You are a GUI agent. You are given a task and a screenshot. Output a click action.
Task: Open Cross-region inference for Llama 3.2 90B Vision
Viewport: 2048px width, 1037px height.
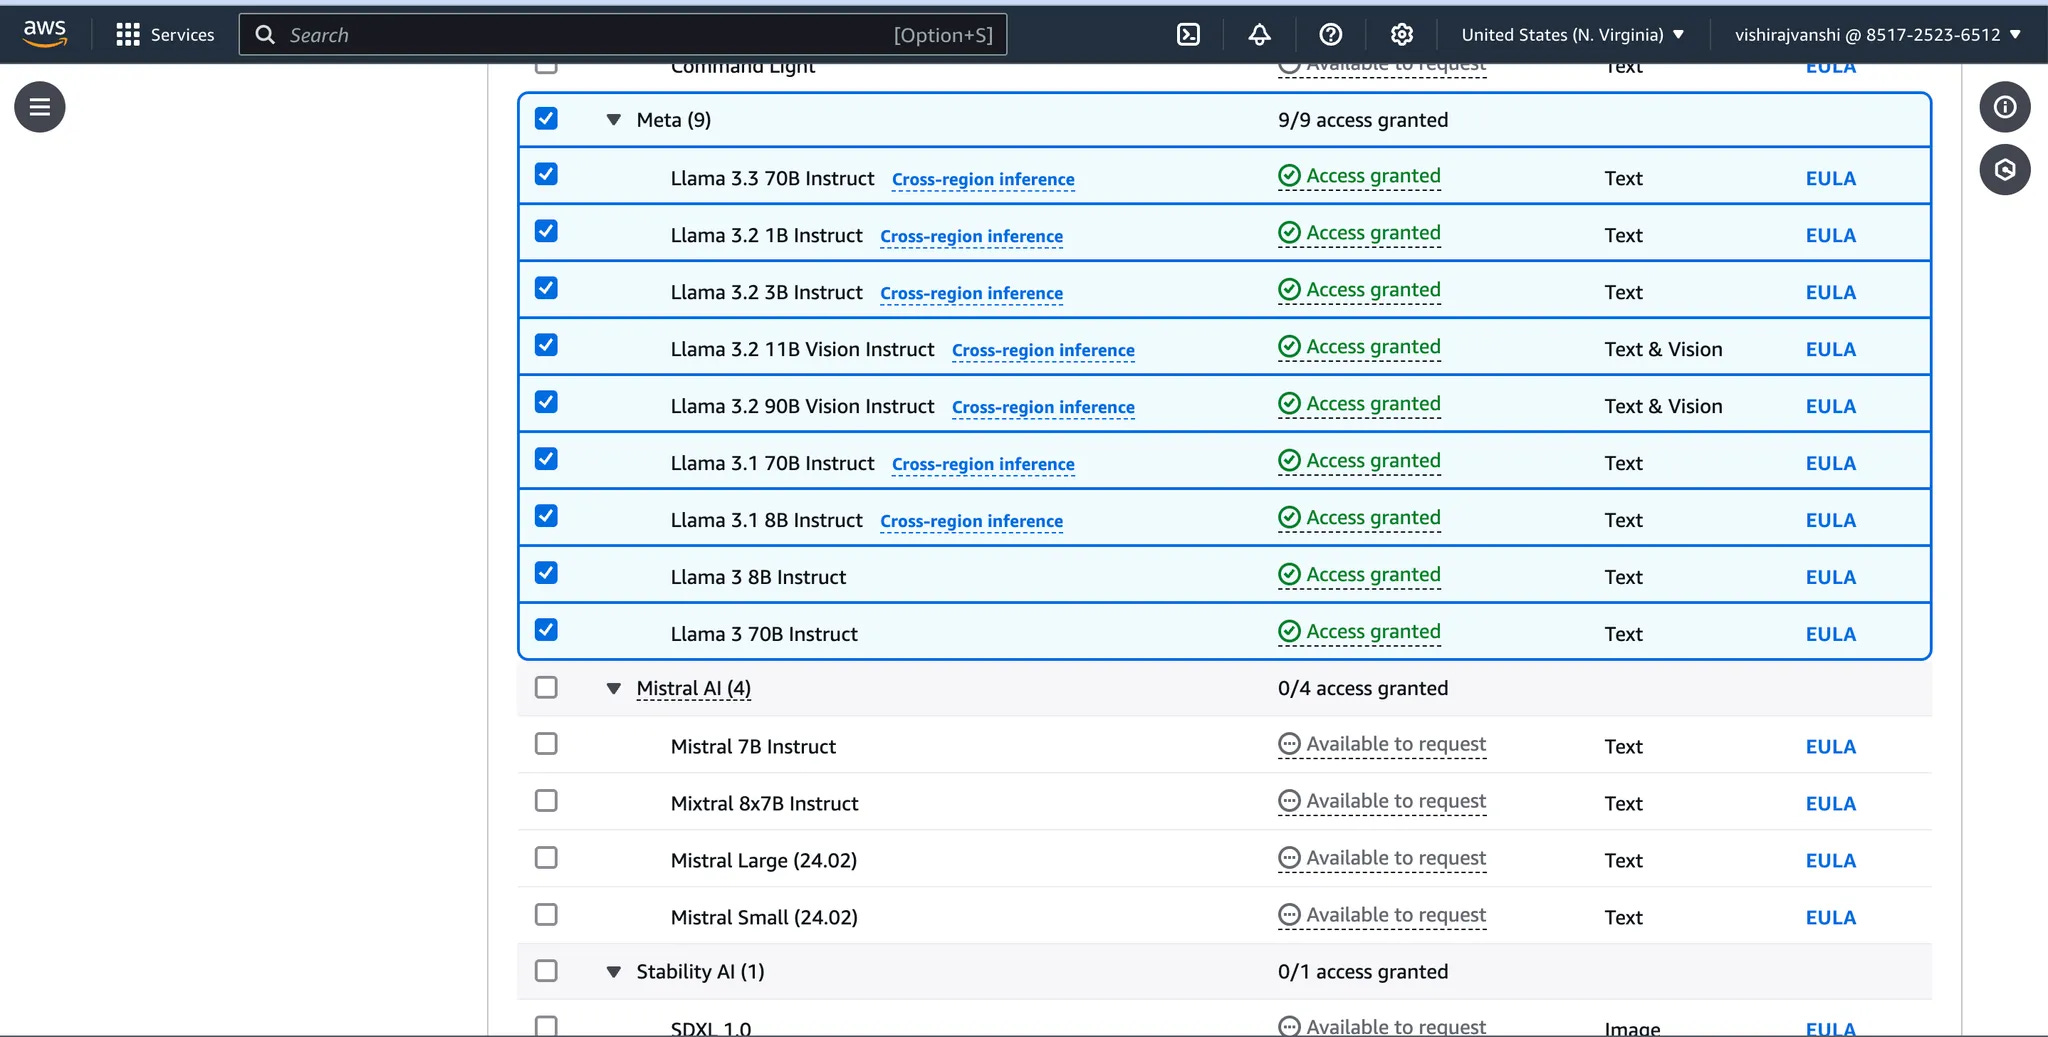(x=1043, y=408)
